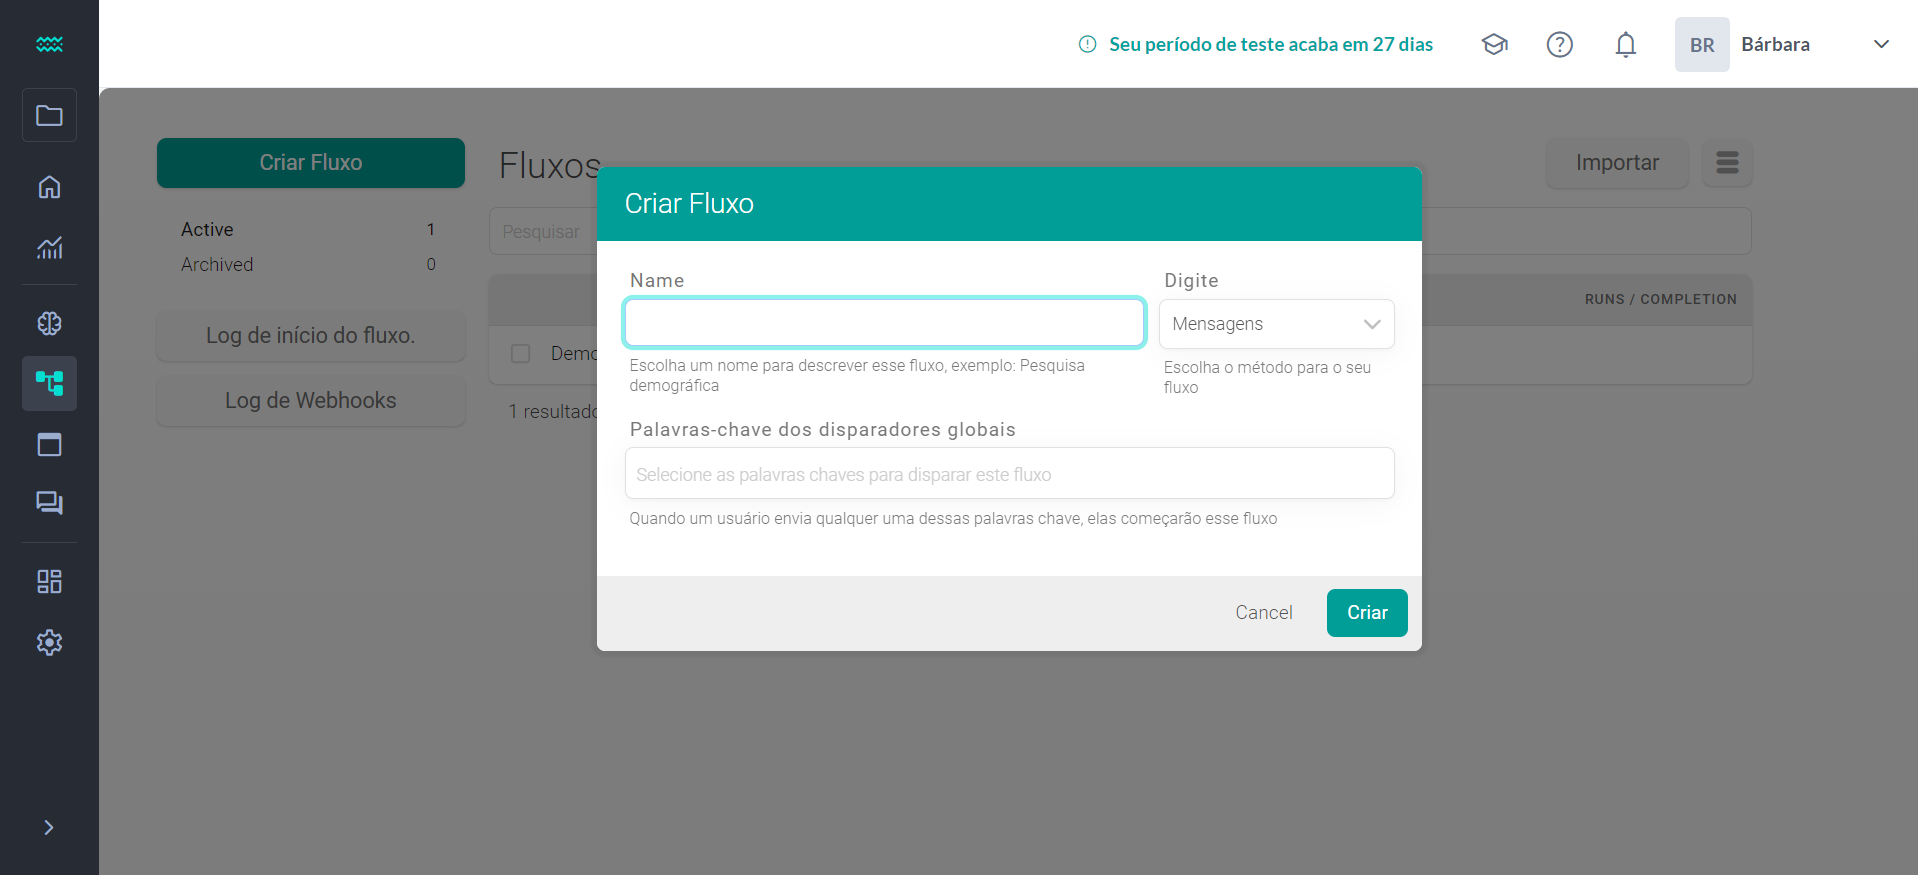
Task: Select the Active flows filter
Action: point(207,230)
